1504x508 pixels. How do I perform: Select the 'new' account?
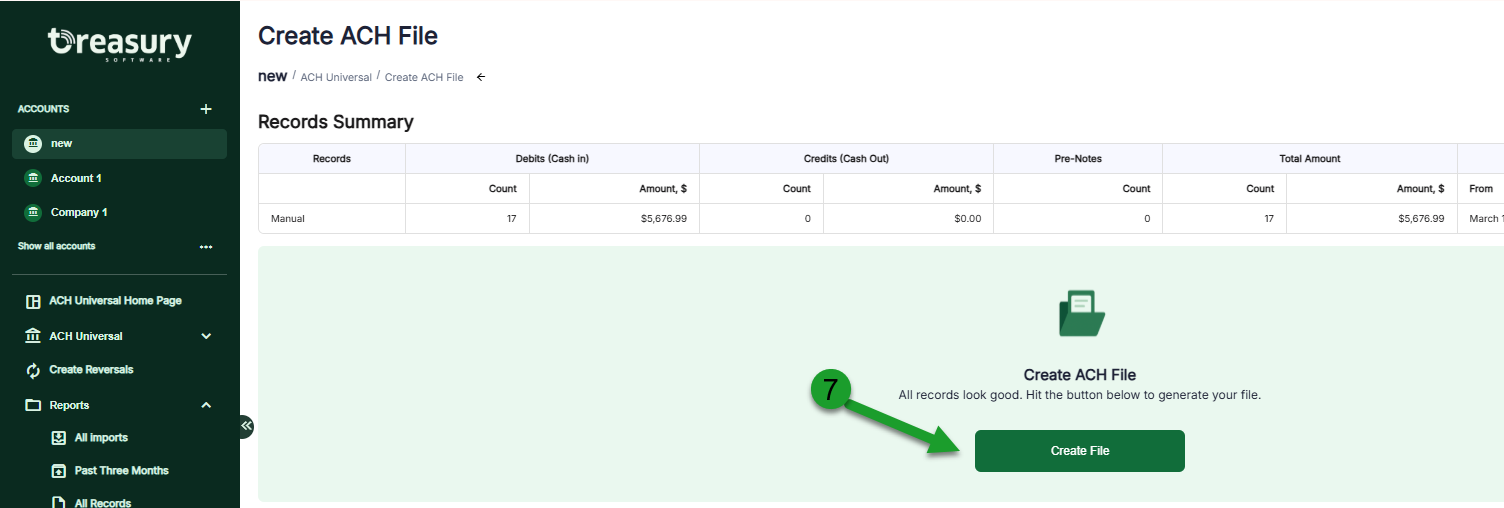pyautogui.click(x=62, y=144)
